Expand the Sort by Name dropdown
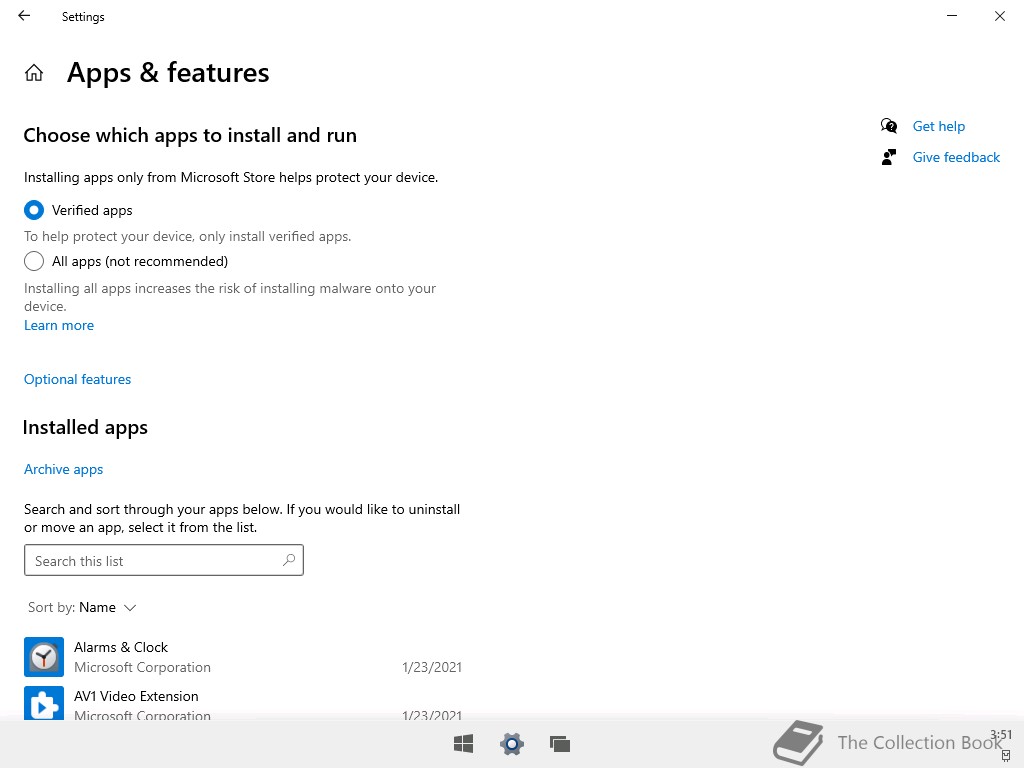 click(82, 607)
